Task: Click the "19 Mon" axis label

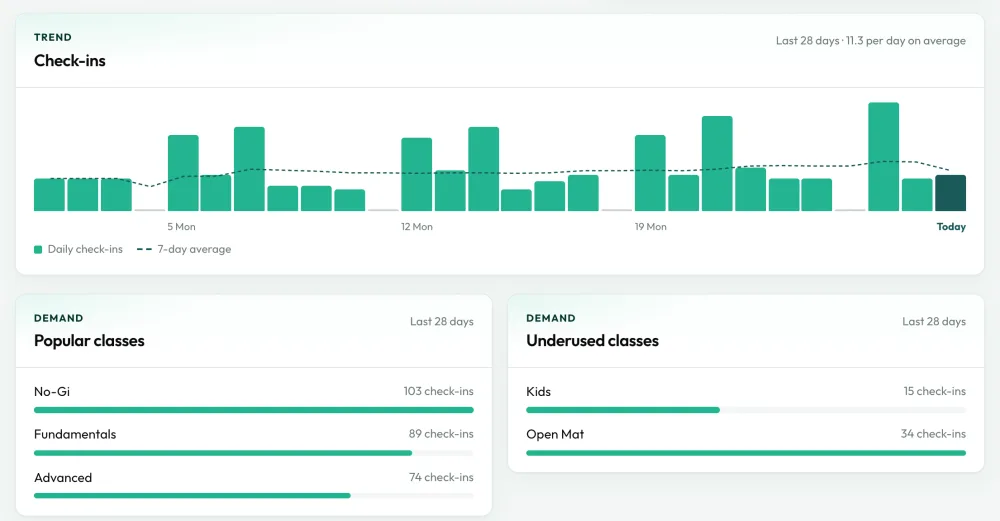Action: pos(651,226)
